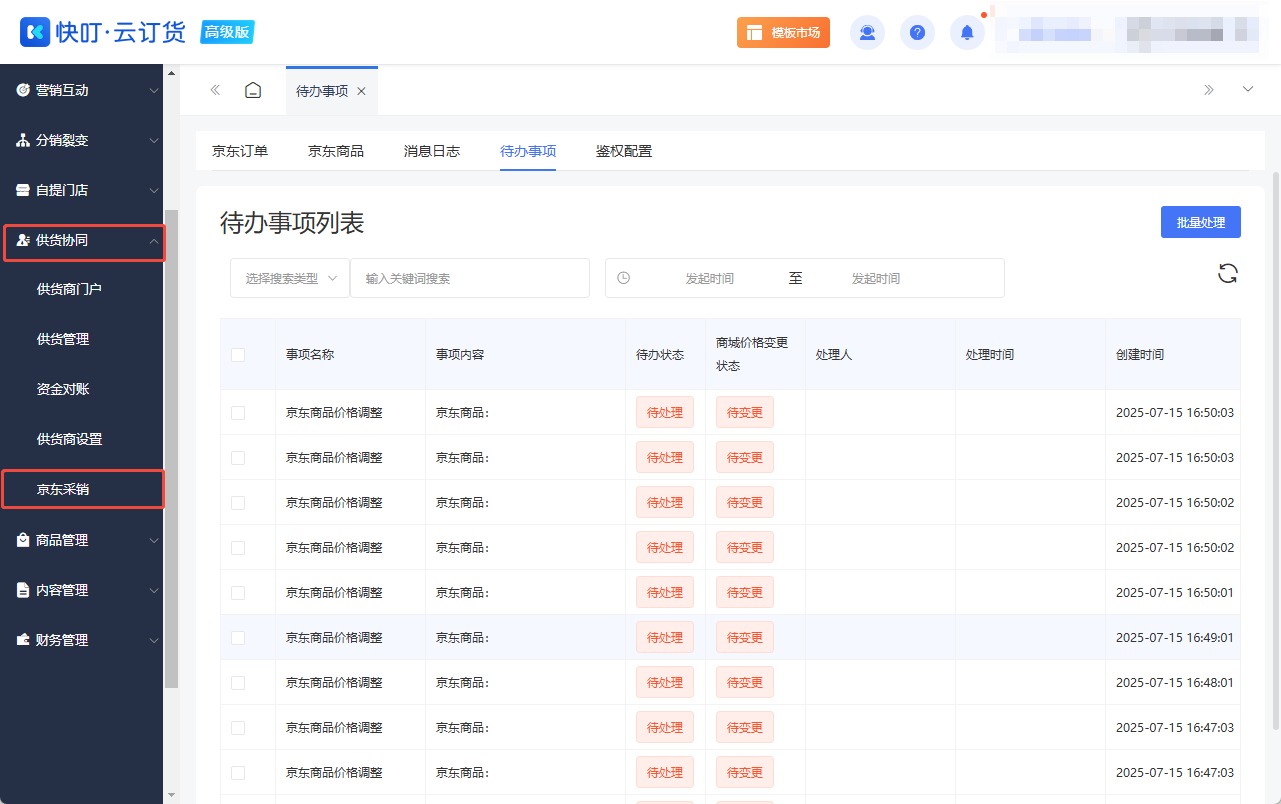Open 资金对账 in sidebar
This screenshot has width=1281, height=804.
click(x=63, y=389)
